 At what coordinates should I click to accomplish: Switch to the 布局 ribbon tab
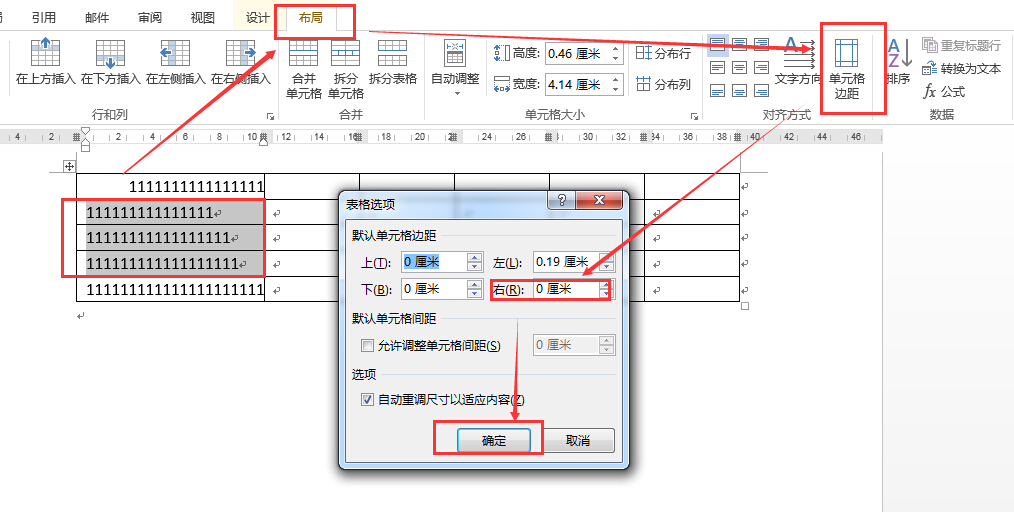[x=310, y=18]
